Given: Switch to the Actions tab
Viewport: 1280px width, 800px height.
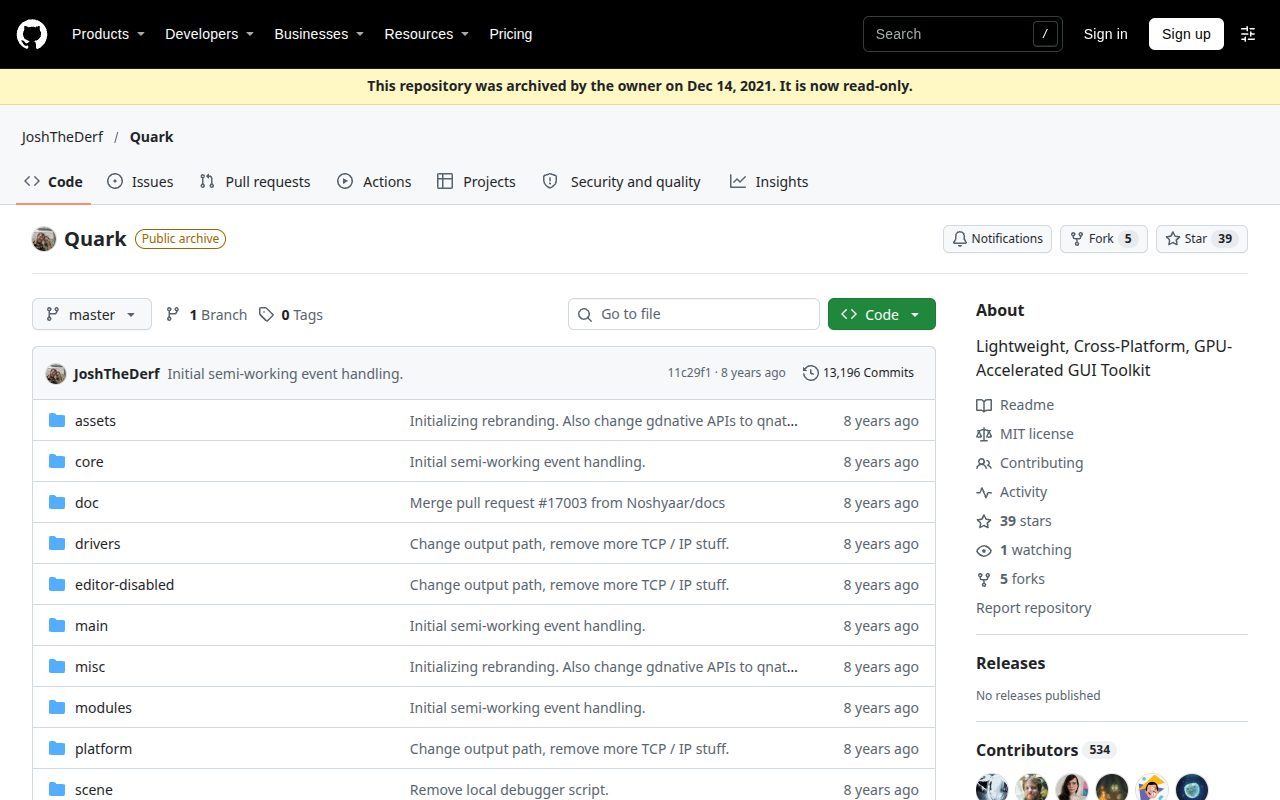Looking at the screenshot, I should coord(374,182).
